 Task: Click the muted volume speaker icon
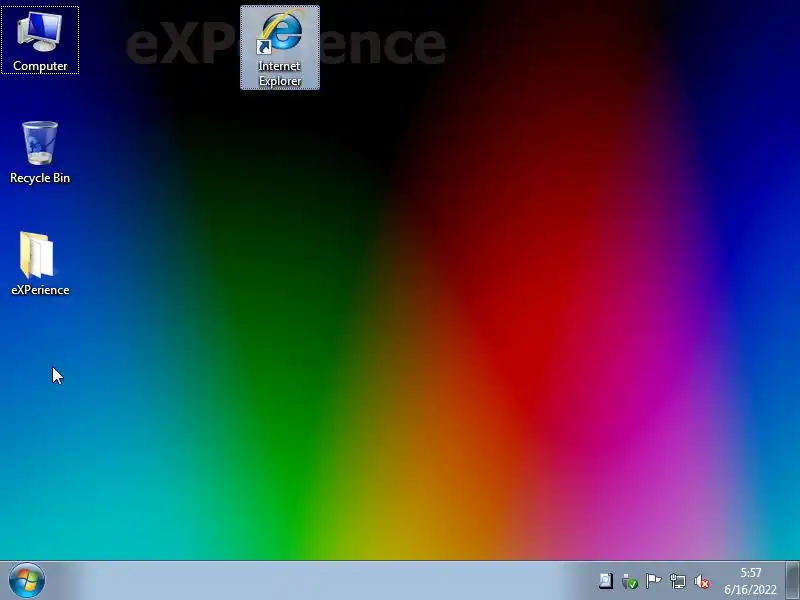702,581
